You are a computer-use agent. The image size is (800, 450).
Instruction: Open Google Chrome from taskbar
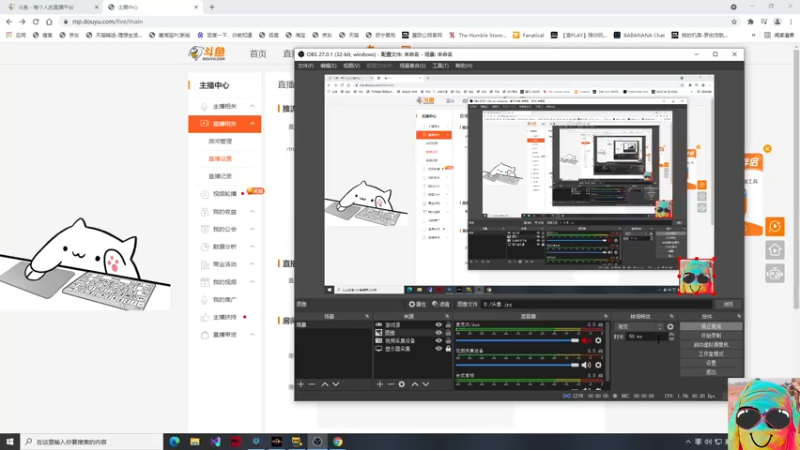coord(338,442)
